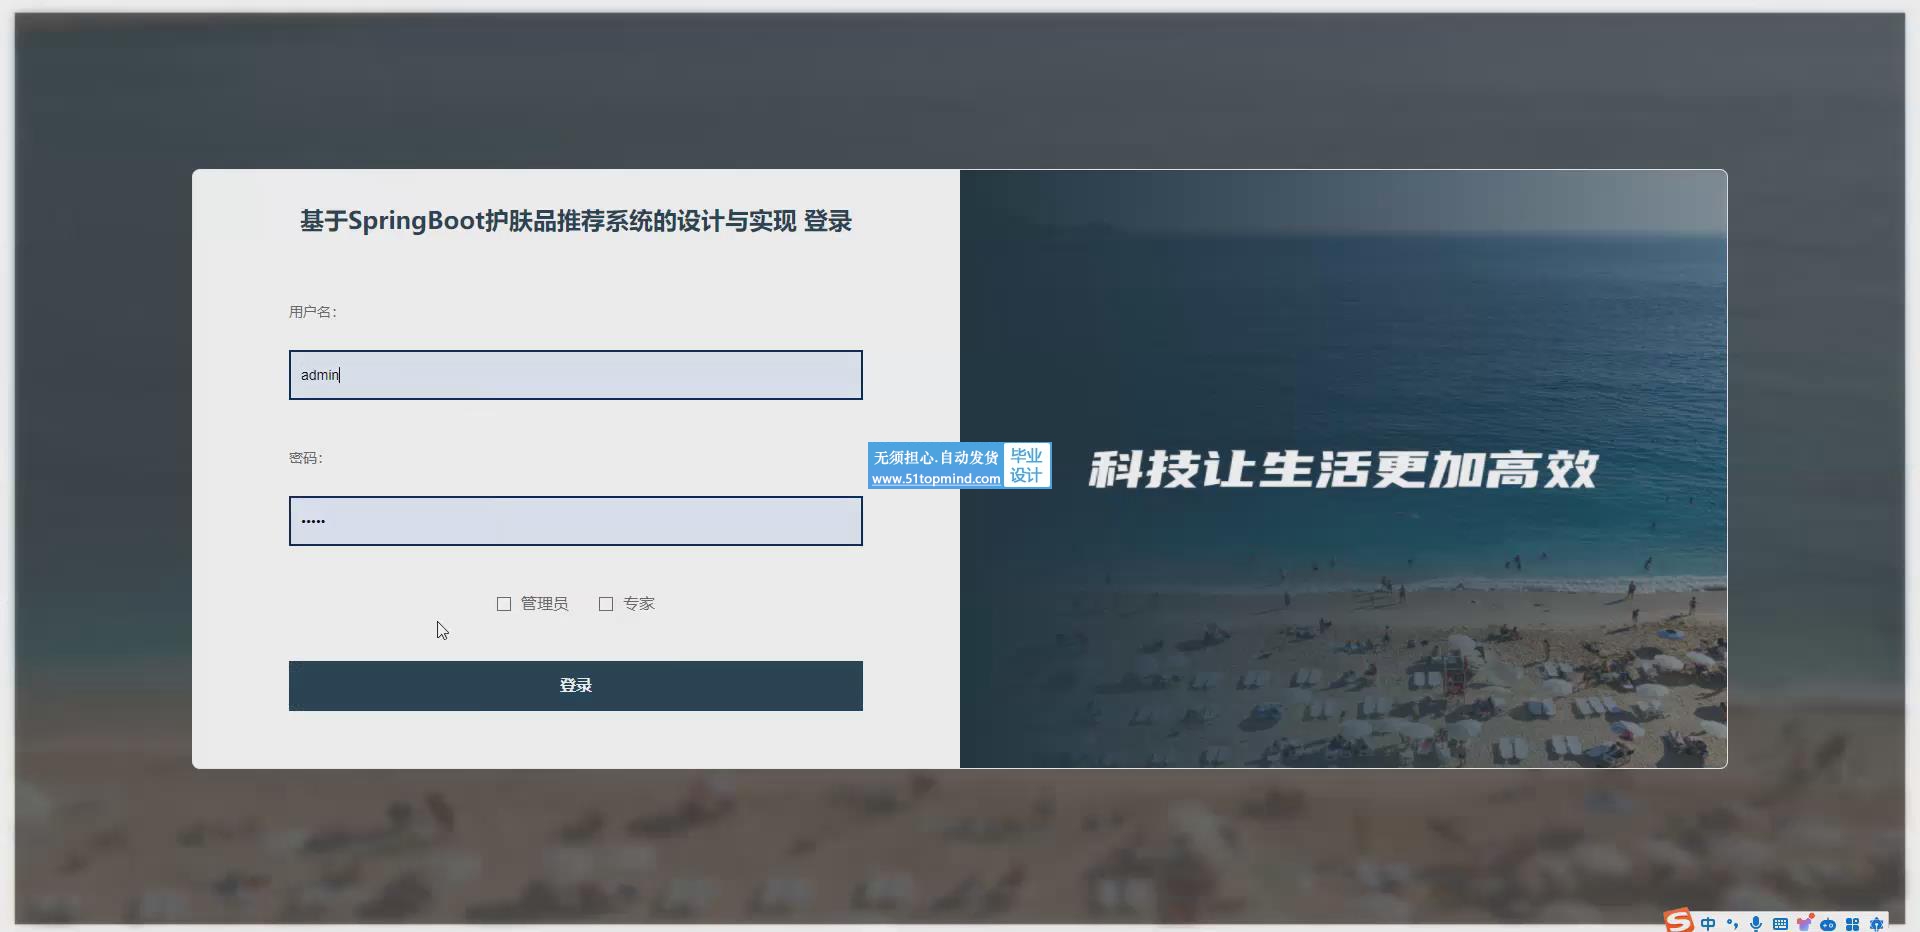Screen dimensions: 1920x932
Task: Click the 登录 login button
Action: (576, 686)
